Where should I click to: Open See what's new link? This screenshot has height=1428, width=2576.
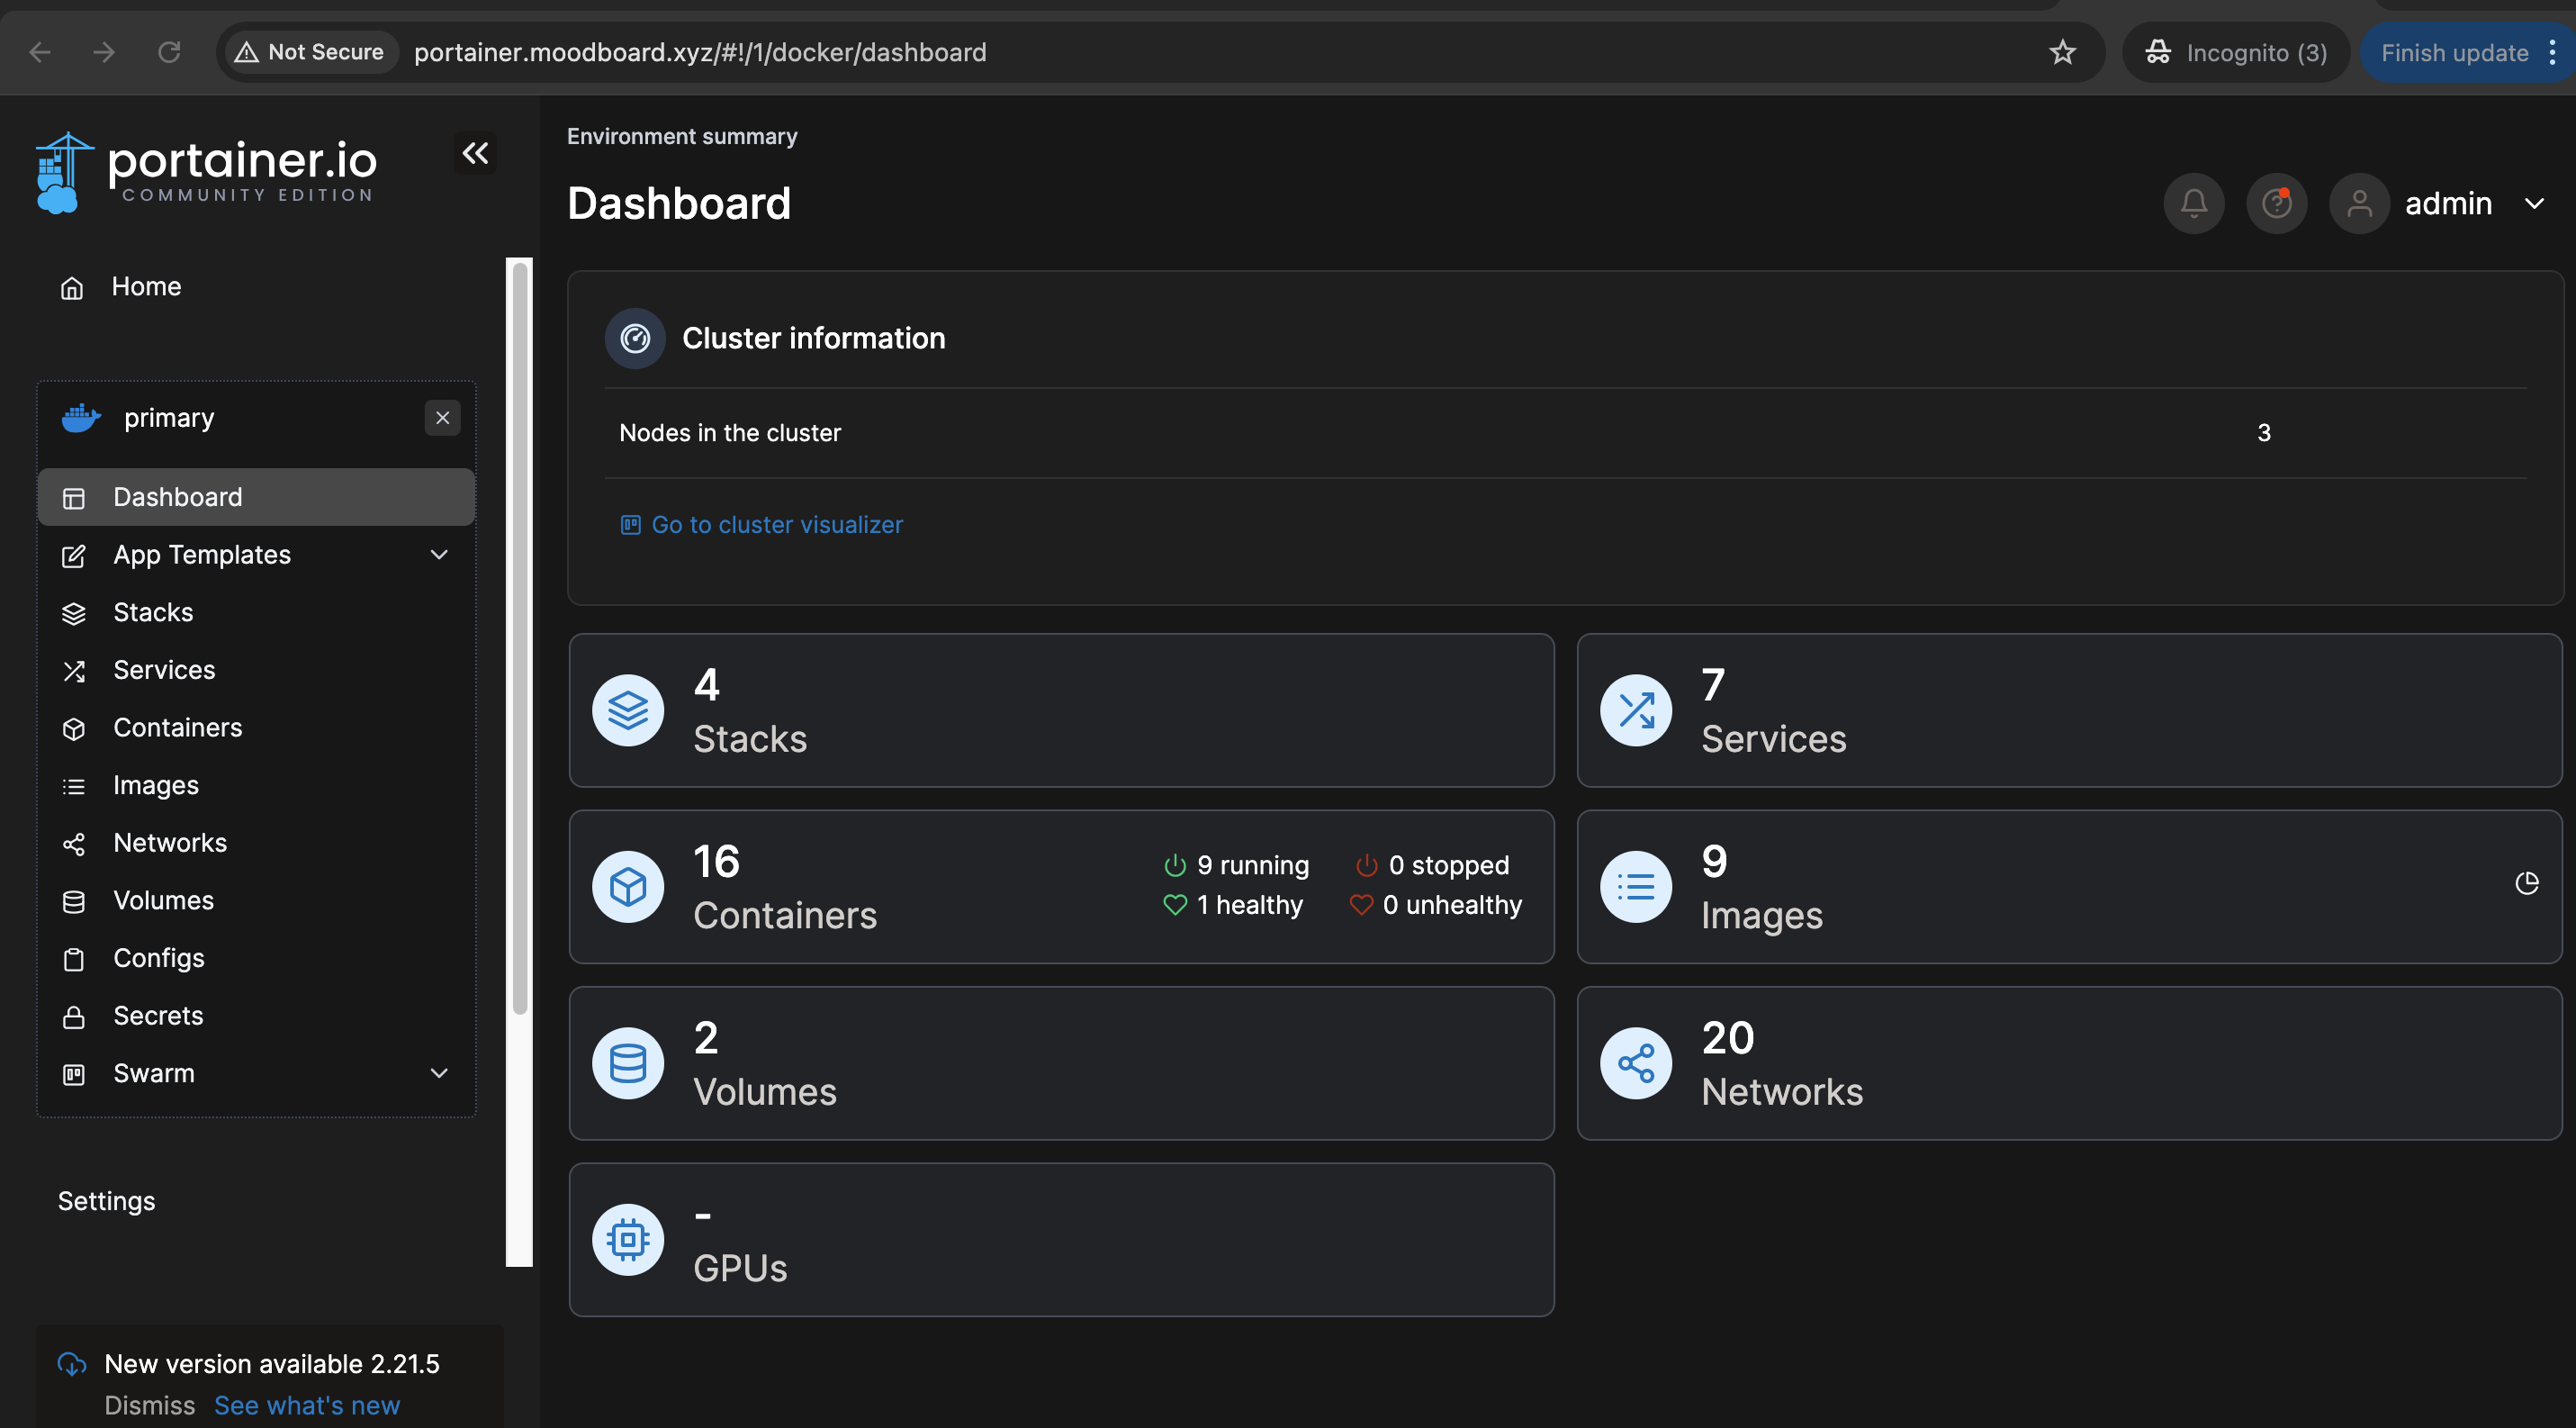click(306, 1405)
